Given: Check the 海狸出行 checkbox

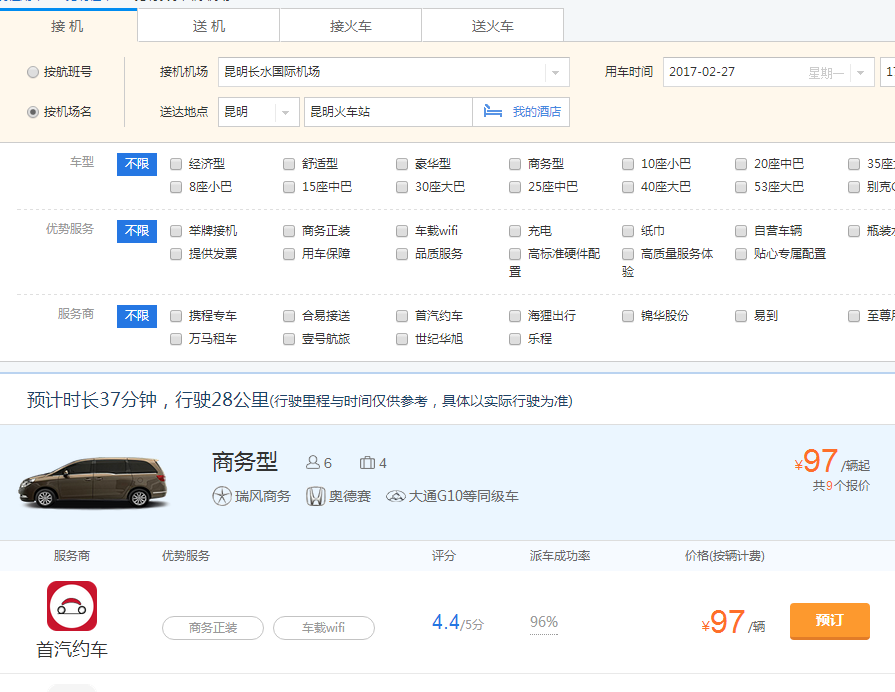Looking at the screenshot, I should click(x=515, y=316).
